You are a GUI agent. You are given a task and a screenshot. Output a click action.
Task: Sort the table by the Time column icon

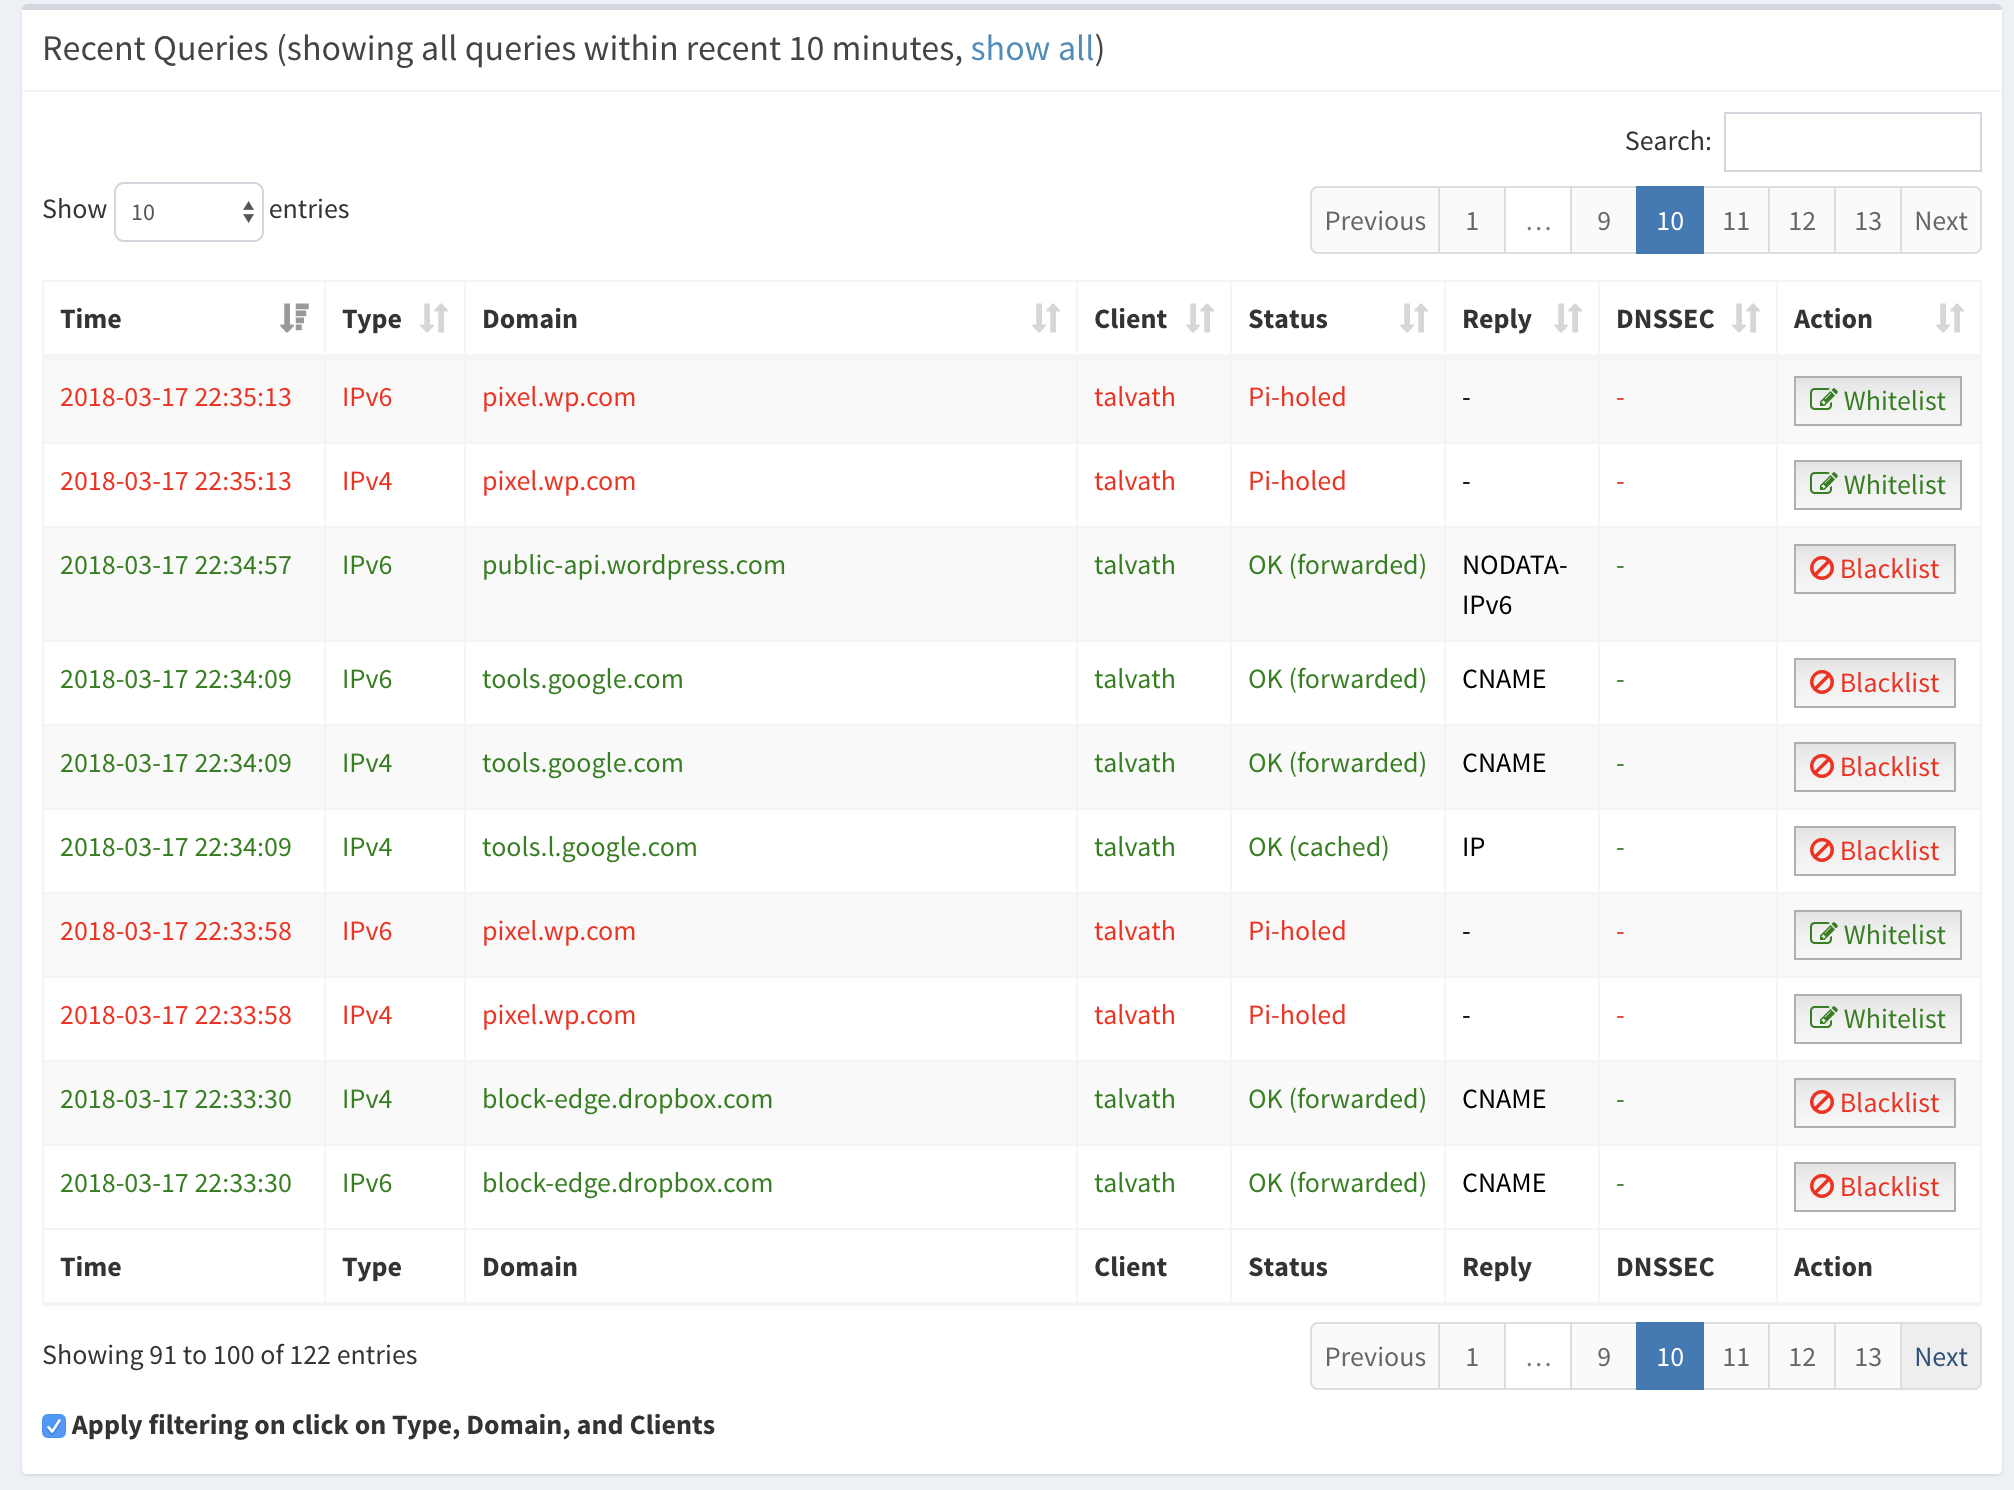pos(294,318)
